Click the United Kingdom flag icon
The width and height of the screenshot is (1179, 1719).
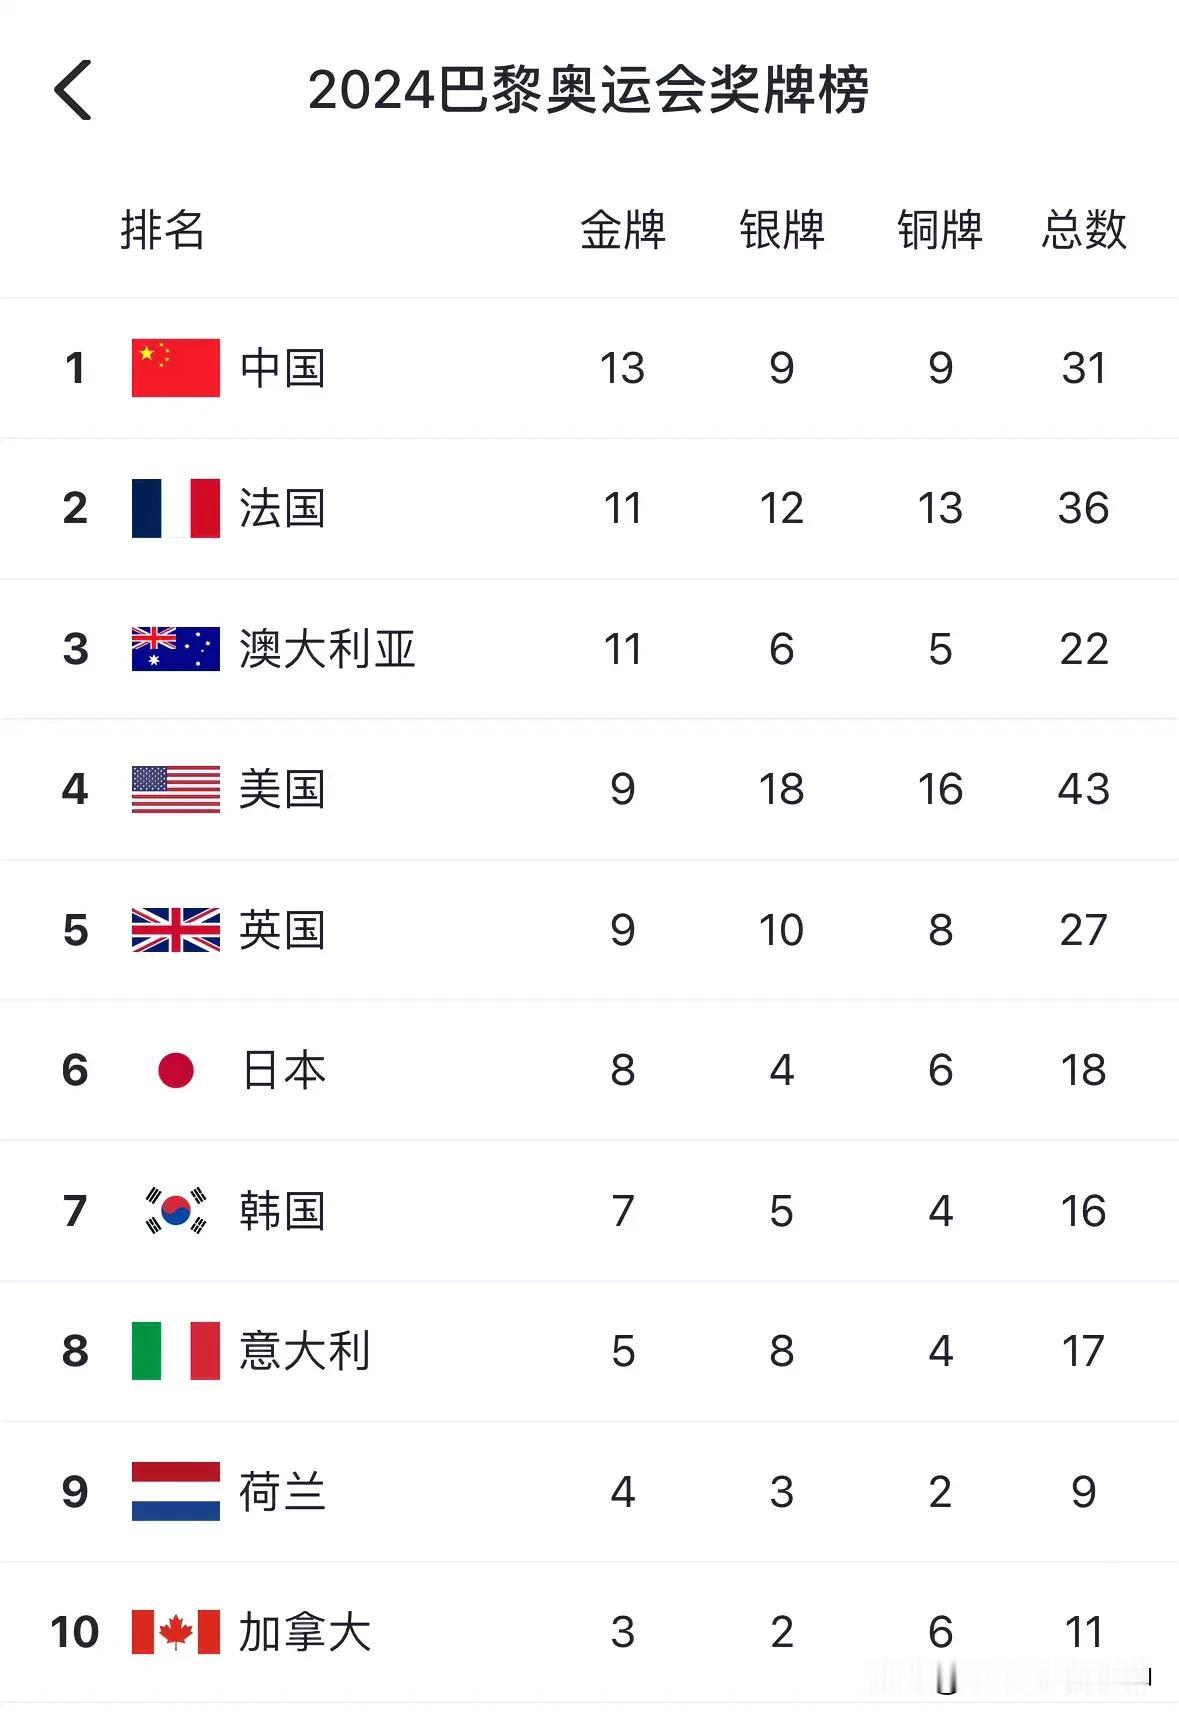(176, 930)
